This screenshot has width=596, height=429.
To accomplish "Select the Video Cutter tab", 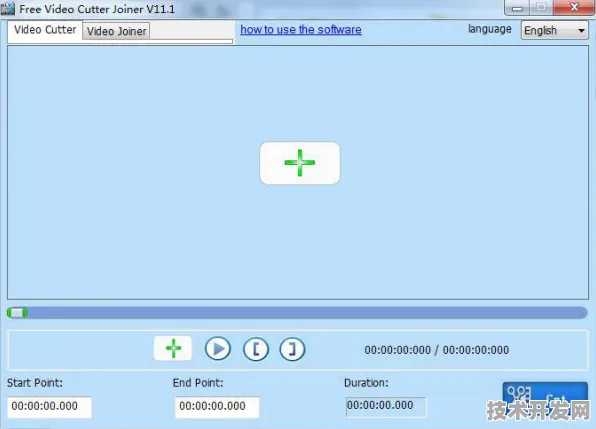I will [45, 30].
